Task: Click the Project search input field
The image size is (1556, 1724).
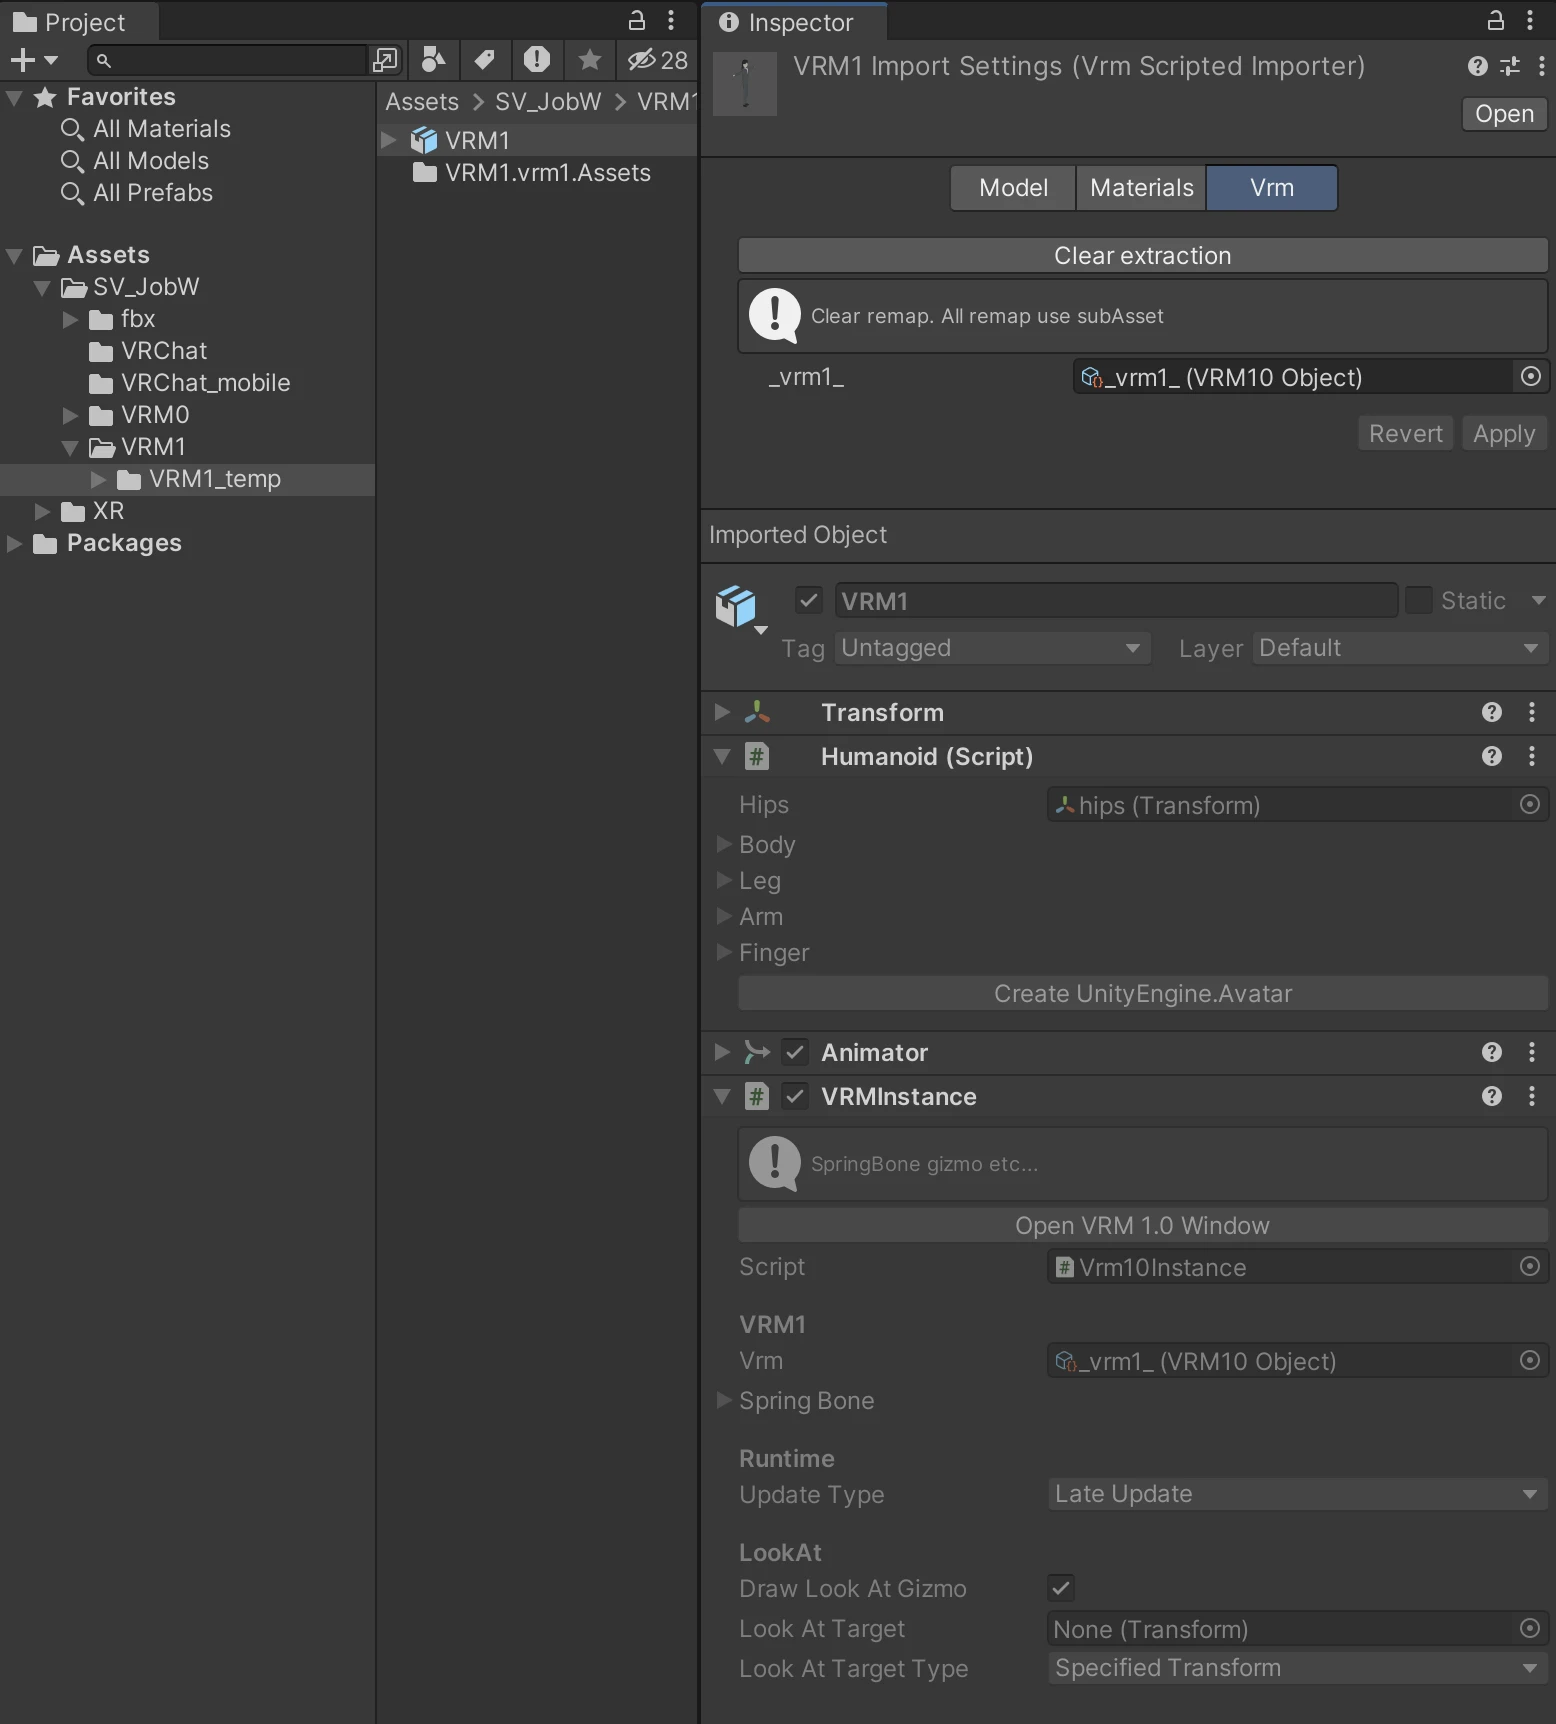Action: point(228,61)
